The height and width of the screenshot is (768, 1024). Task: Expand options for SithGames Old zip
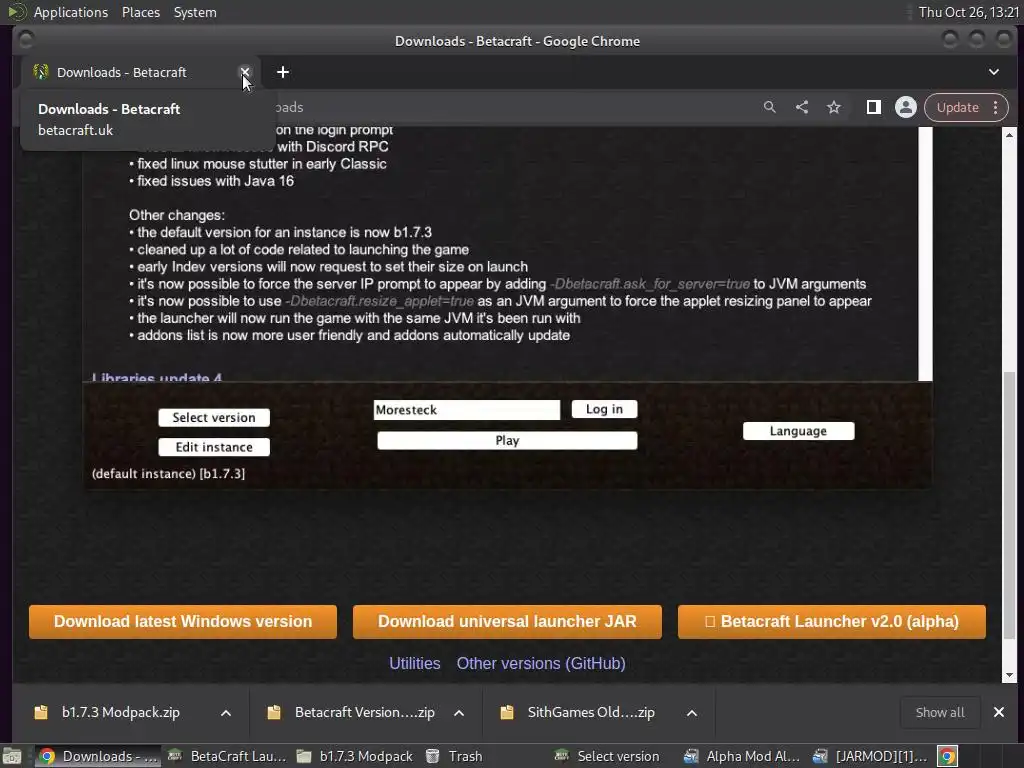[692, 712]
